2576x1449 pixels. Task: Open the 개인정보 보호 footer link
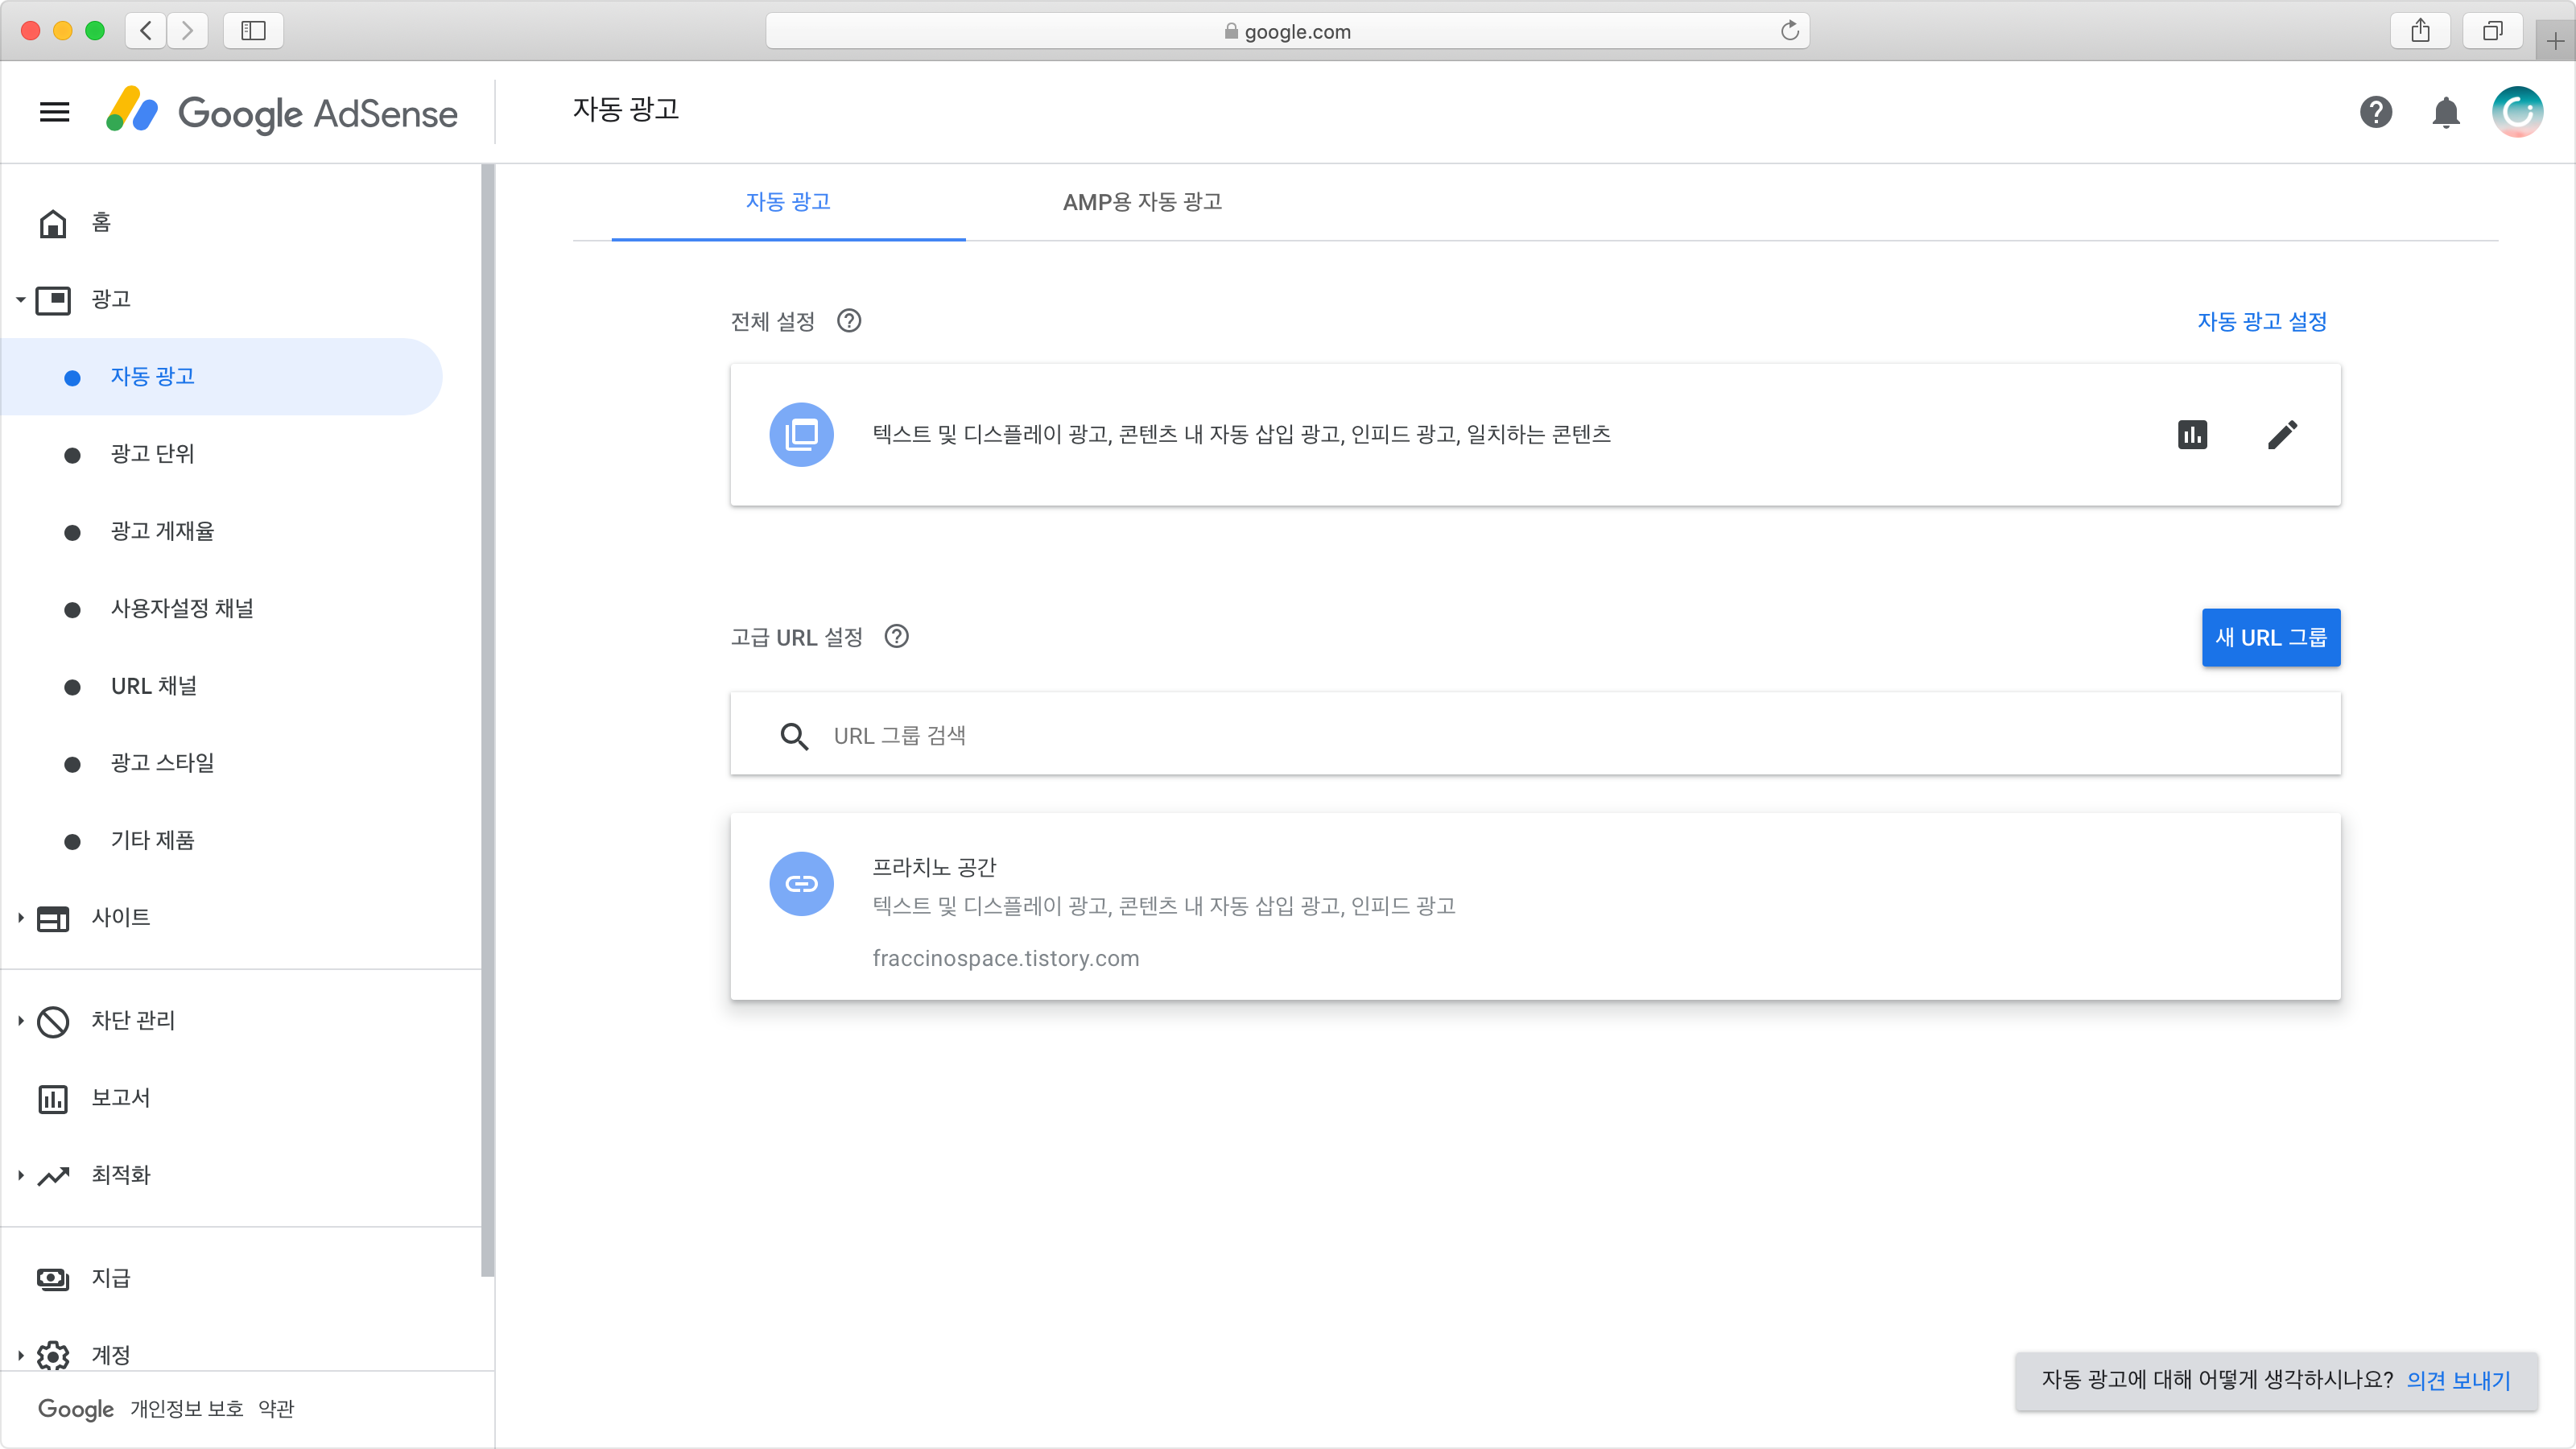click(x=187, y=1409)
